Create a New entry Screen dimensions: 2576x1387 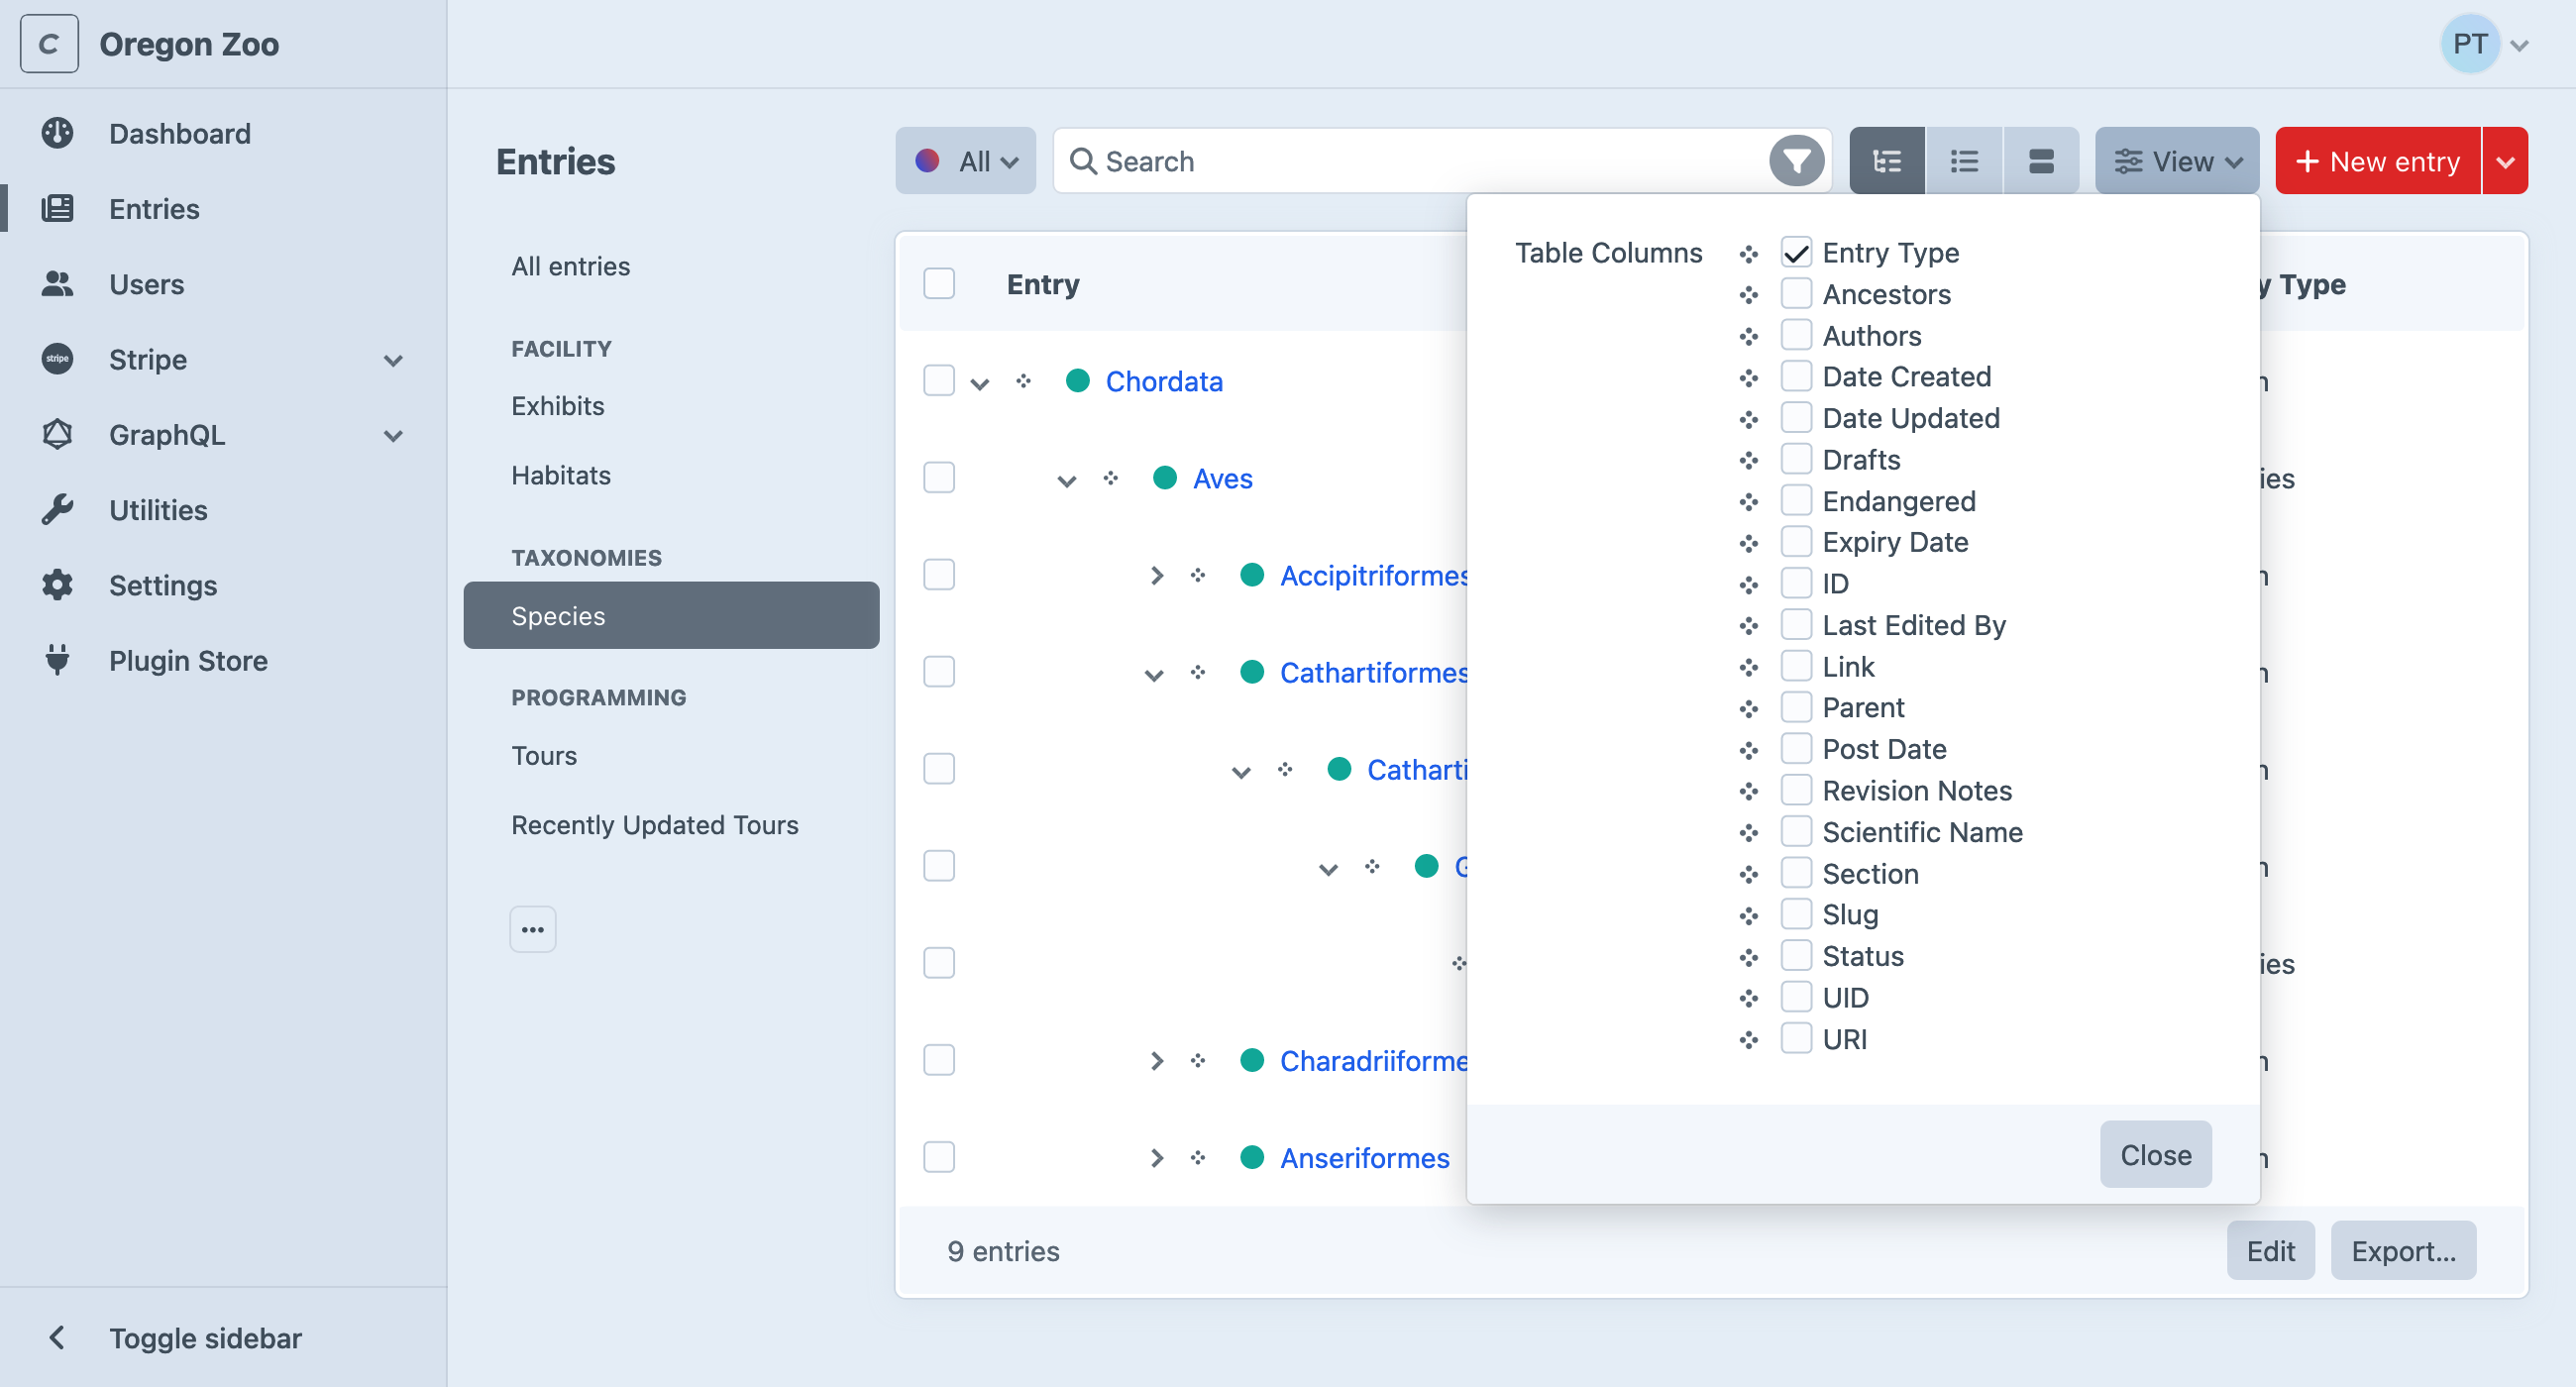click(x=2378, y=160)
